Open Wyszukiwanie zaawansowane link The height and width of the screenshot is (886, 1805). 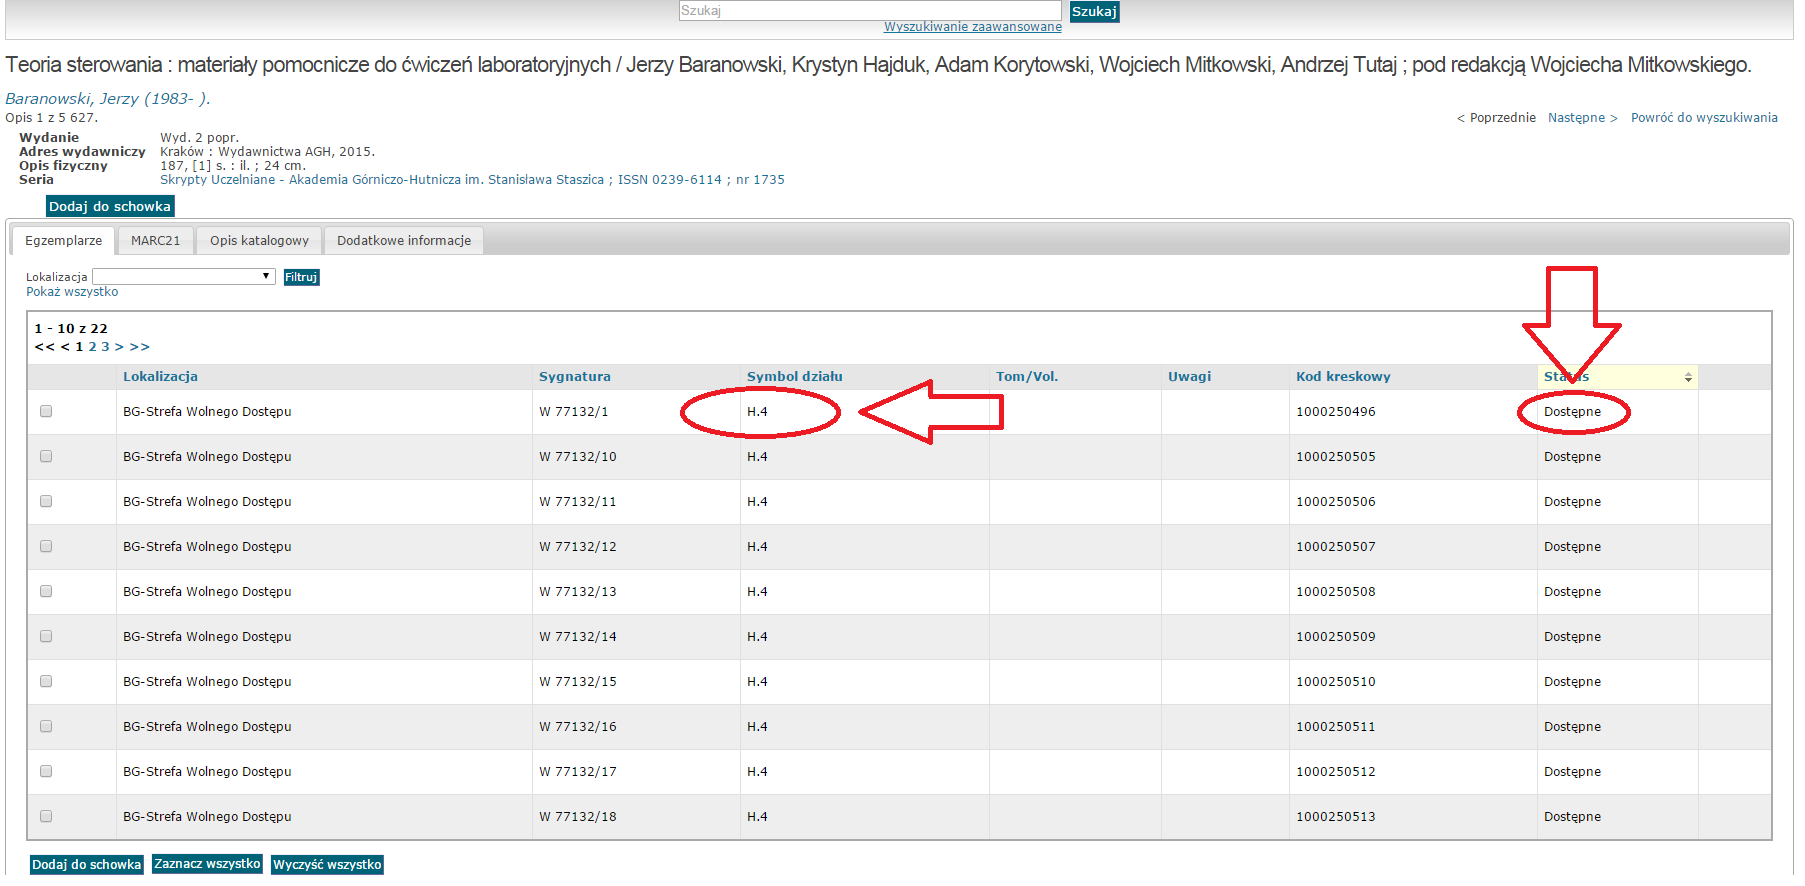(972, 27)
